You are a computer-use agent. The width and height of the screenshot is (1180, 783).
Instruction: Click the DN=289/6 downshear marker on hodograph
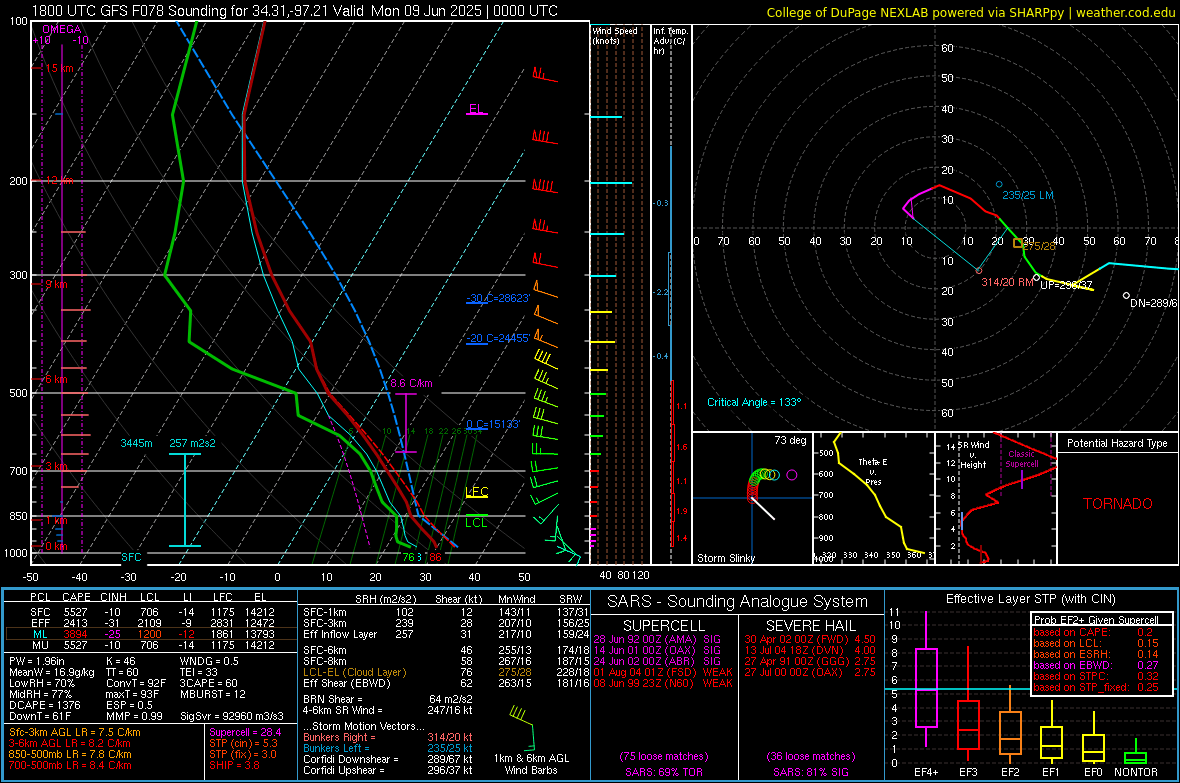click(x=1127, y=296)
